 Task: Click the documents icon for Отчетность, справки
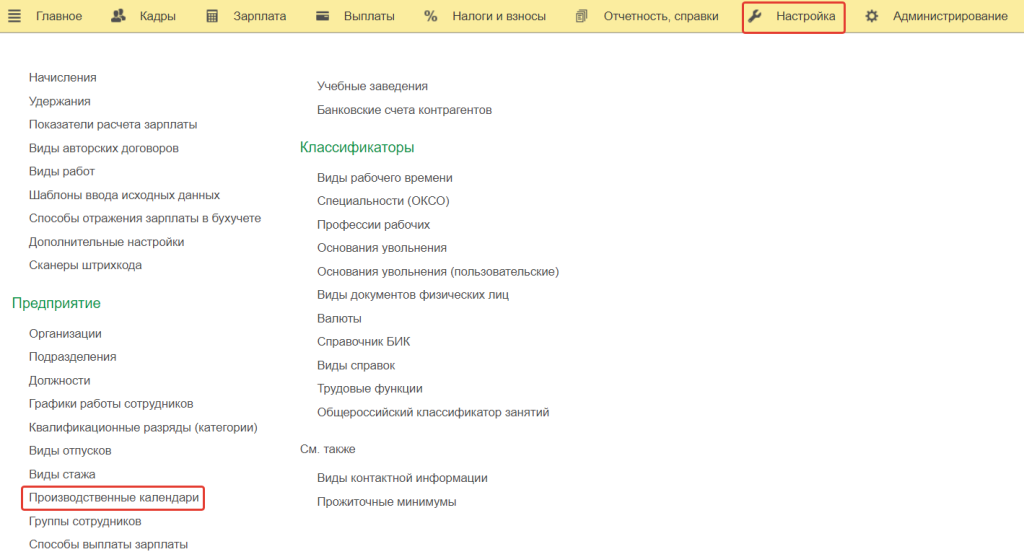point(582,16)
